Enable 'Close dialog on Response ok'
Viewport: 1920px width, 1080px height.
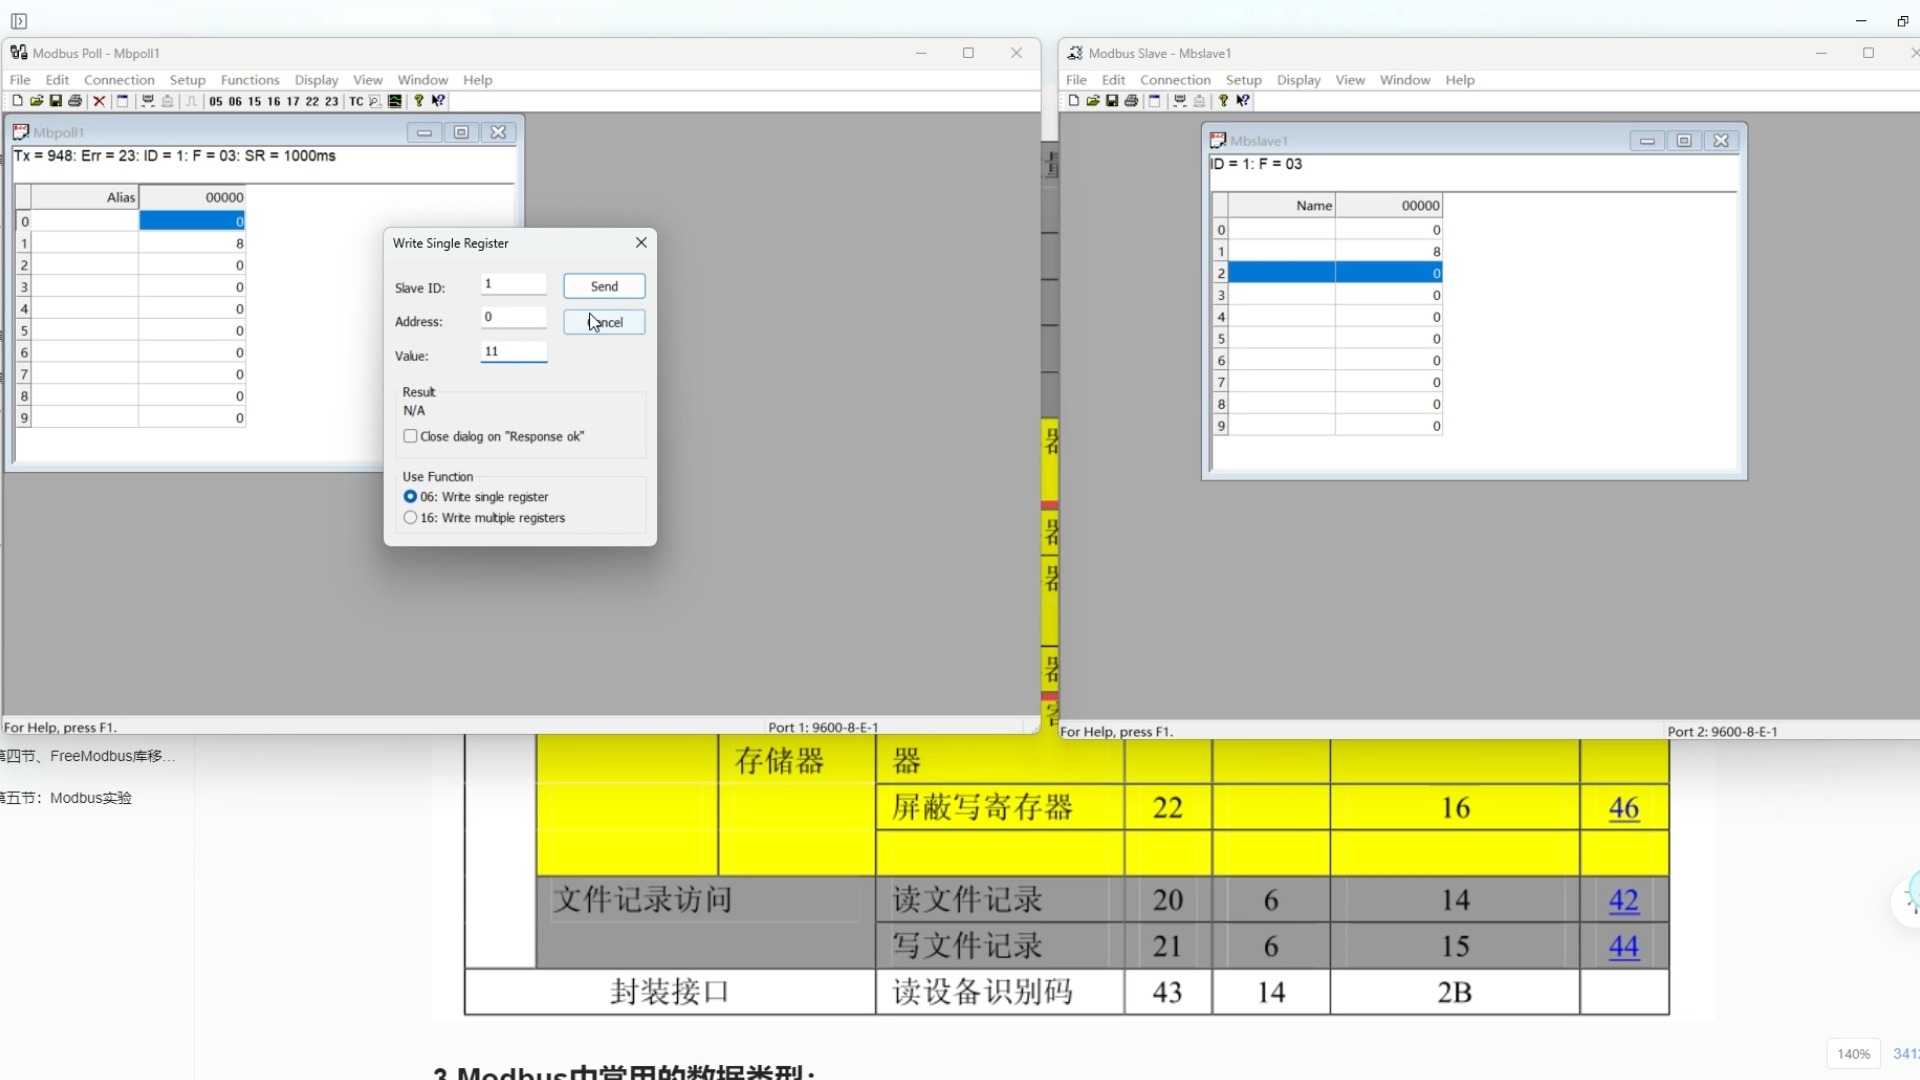pos(411,436)
